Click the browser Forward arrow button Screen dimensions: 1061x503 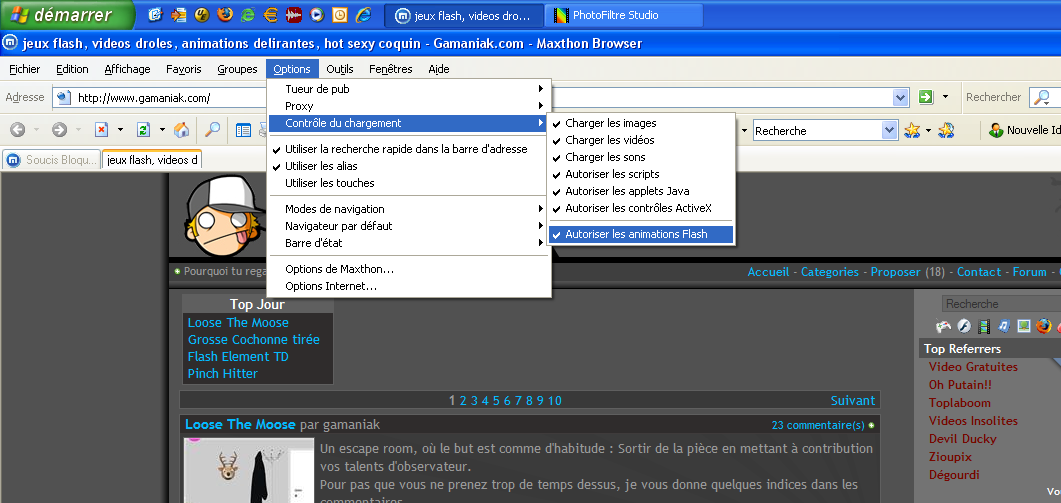(x=60, y=130)
